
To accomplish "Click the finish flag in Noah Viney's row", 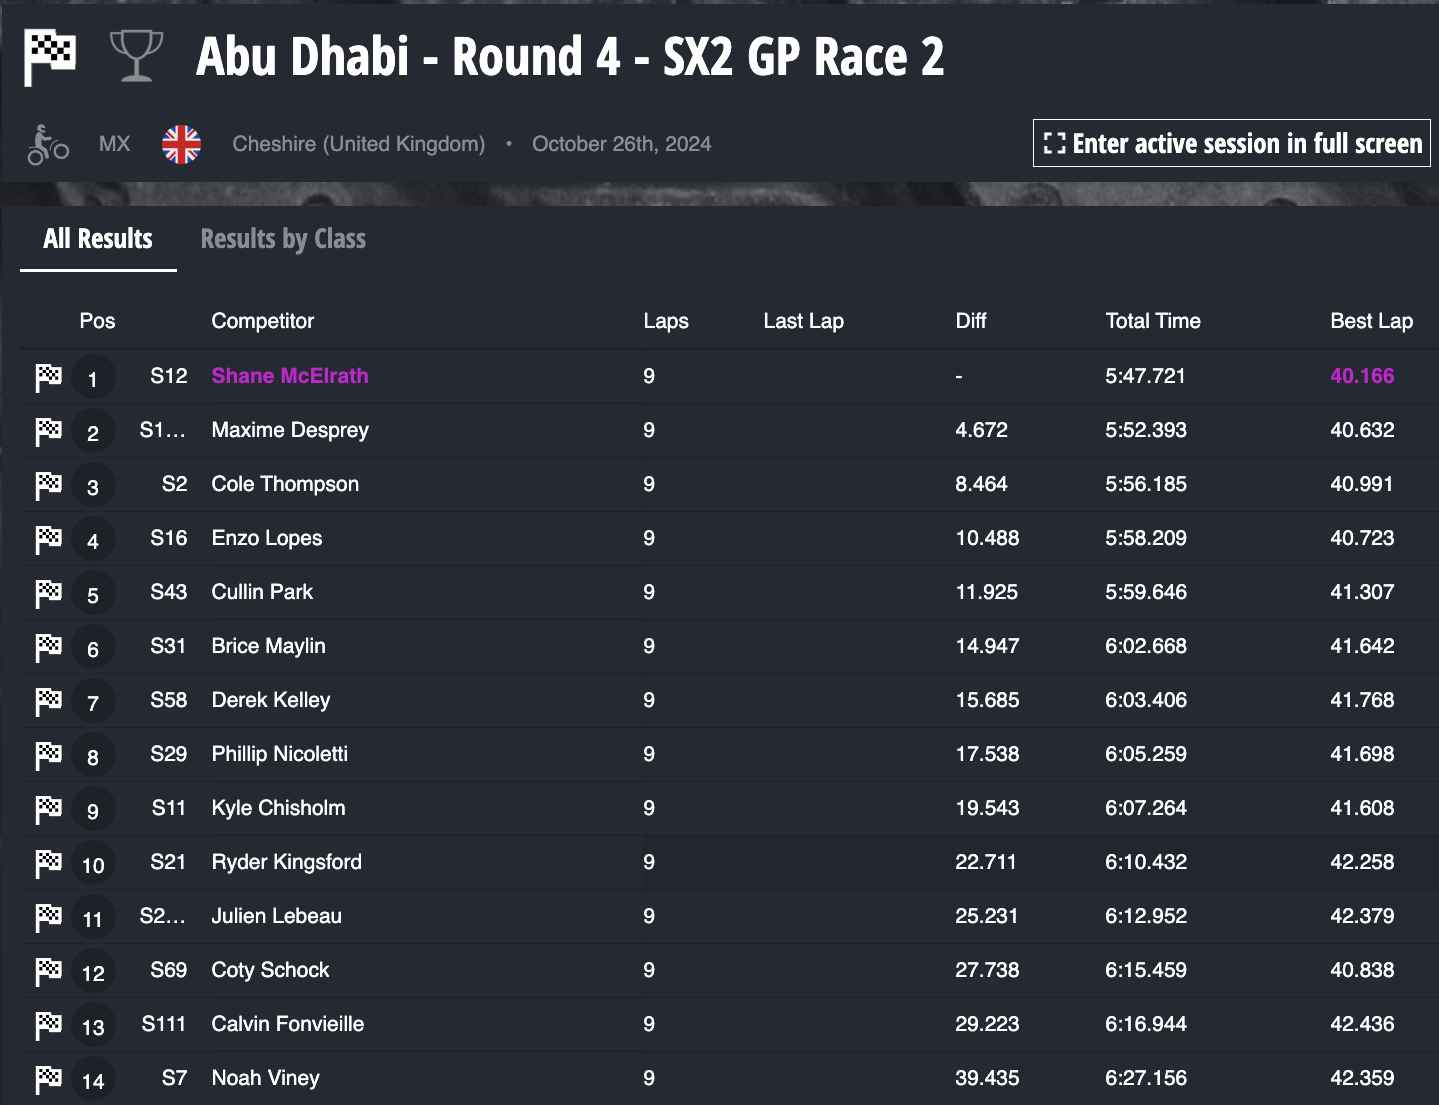I will pos(48,1079).
